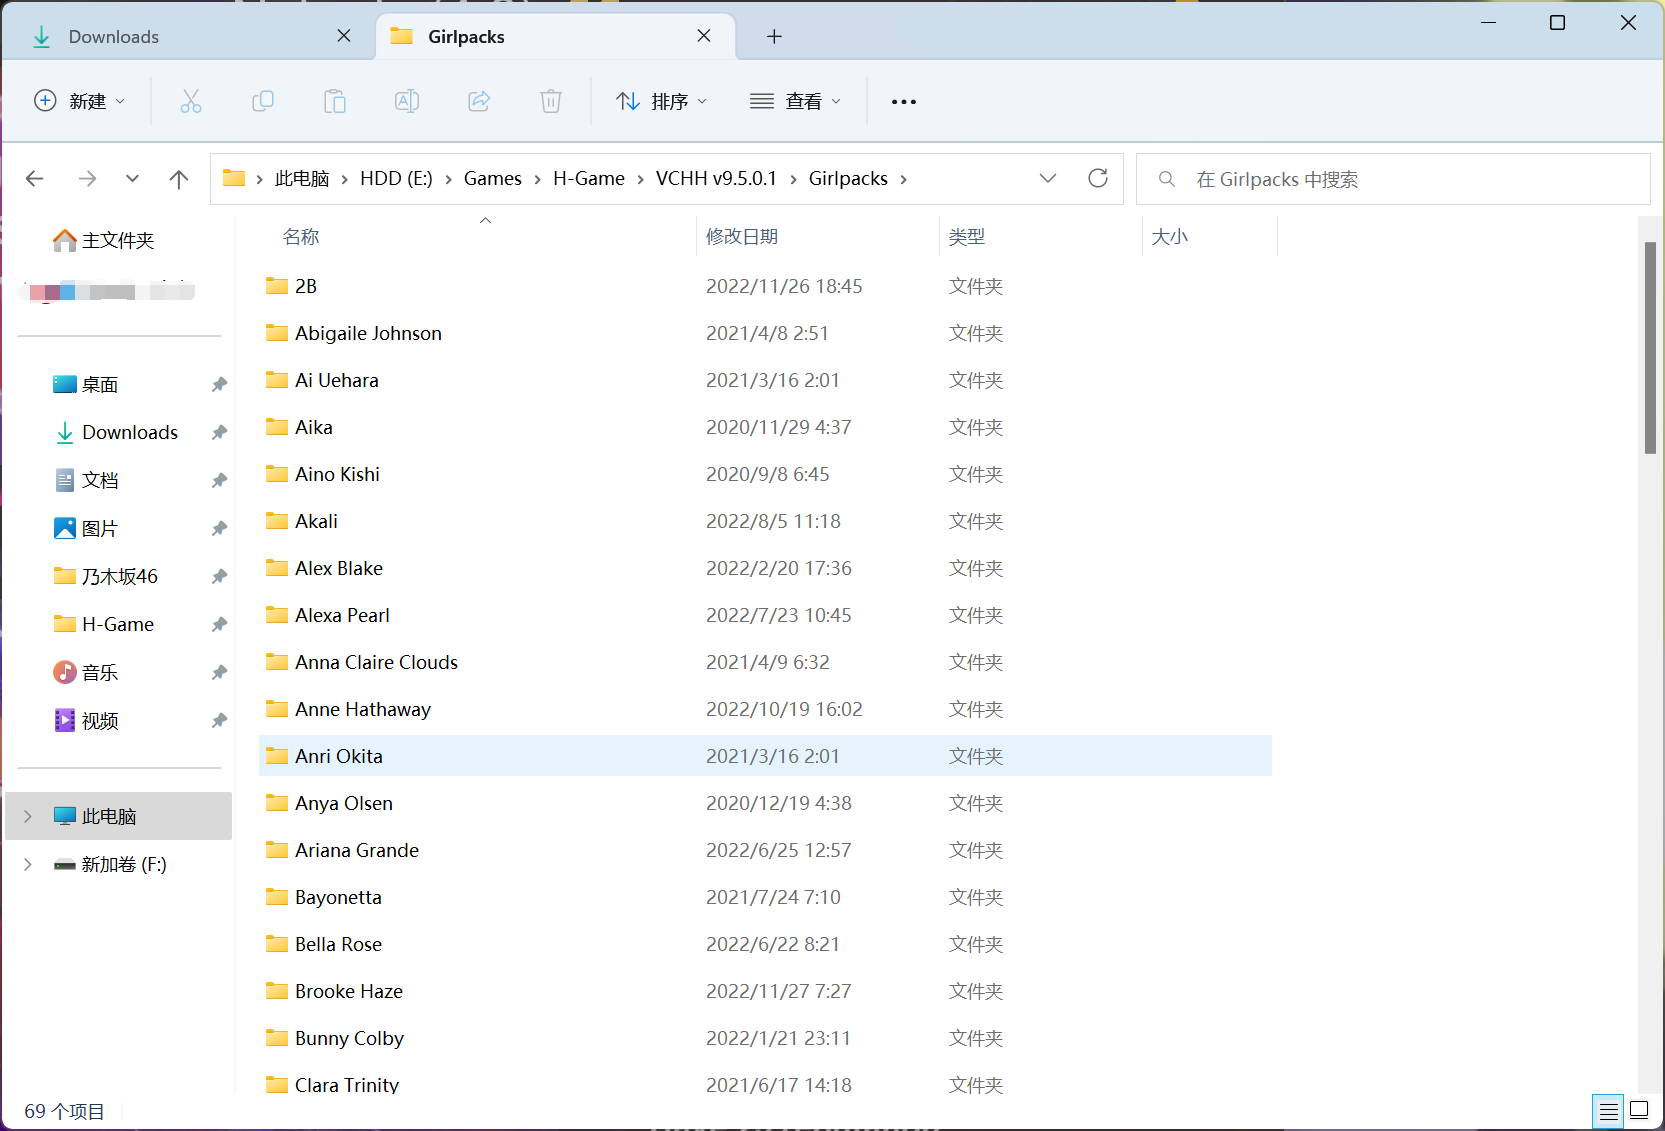Close the Girlpacks tab
This screenshot has height=1131, width=1665.
(704, 36)
